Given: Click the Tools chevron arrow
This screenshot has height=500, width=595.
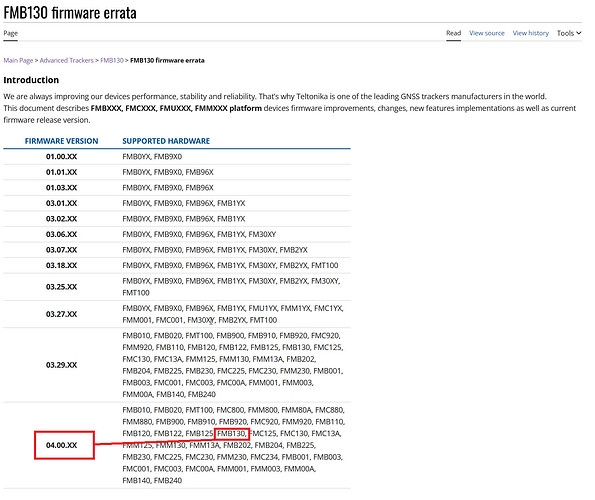Looking at the screenshot, I should (579, 33).
